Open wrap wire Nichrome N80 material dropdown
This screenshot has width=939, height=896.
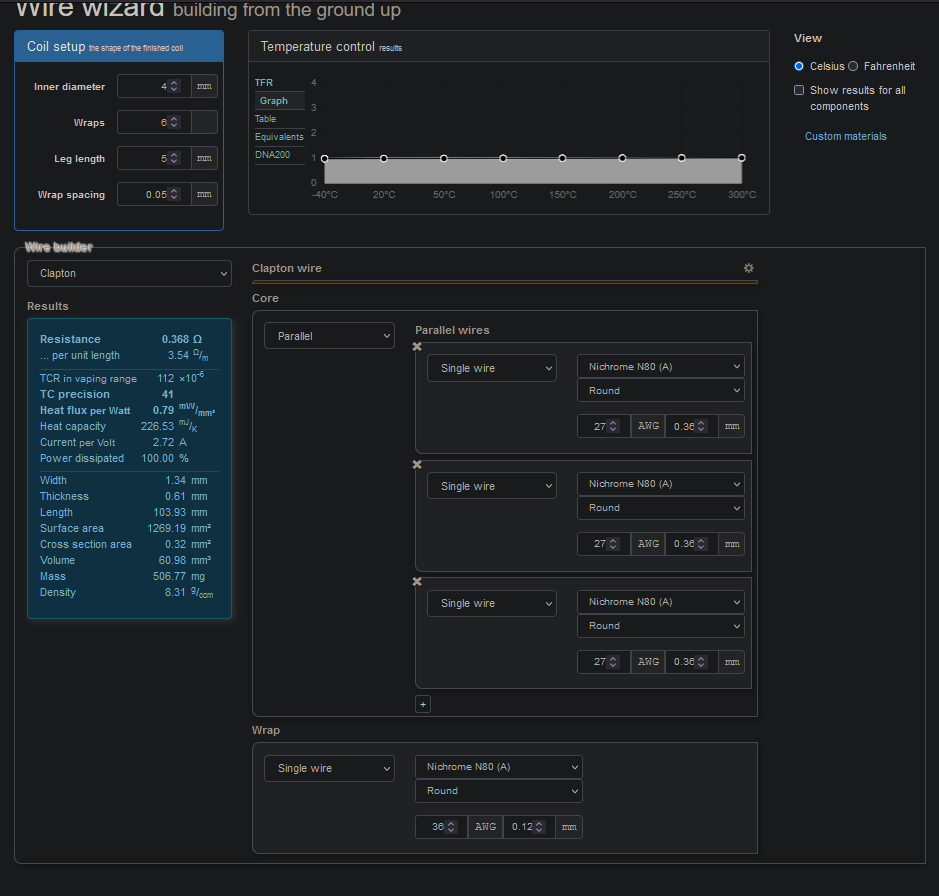point(498,767)
